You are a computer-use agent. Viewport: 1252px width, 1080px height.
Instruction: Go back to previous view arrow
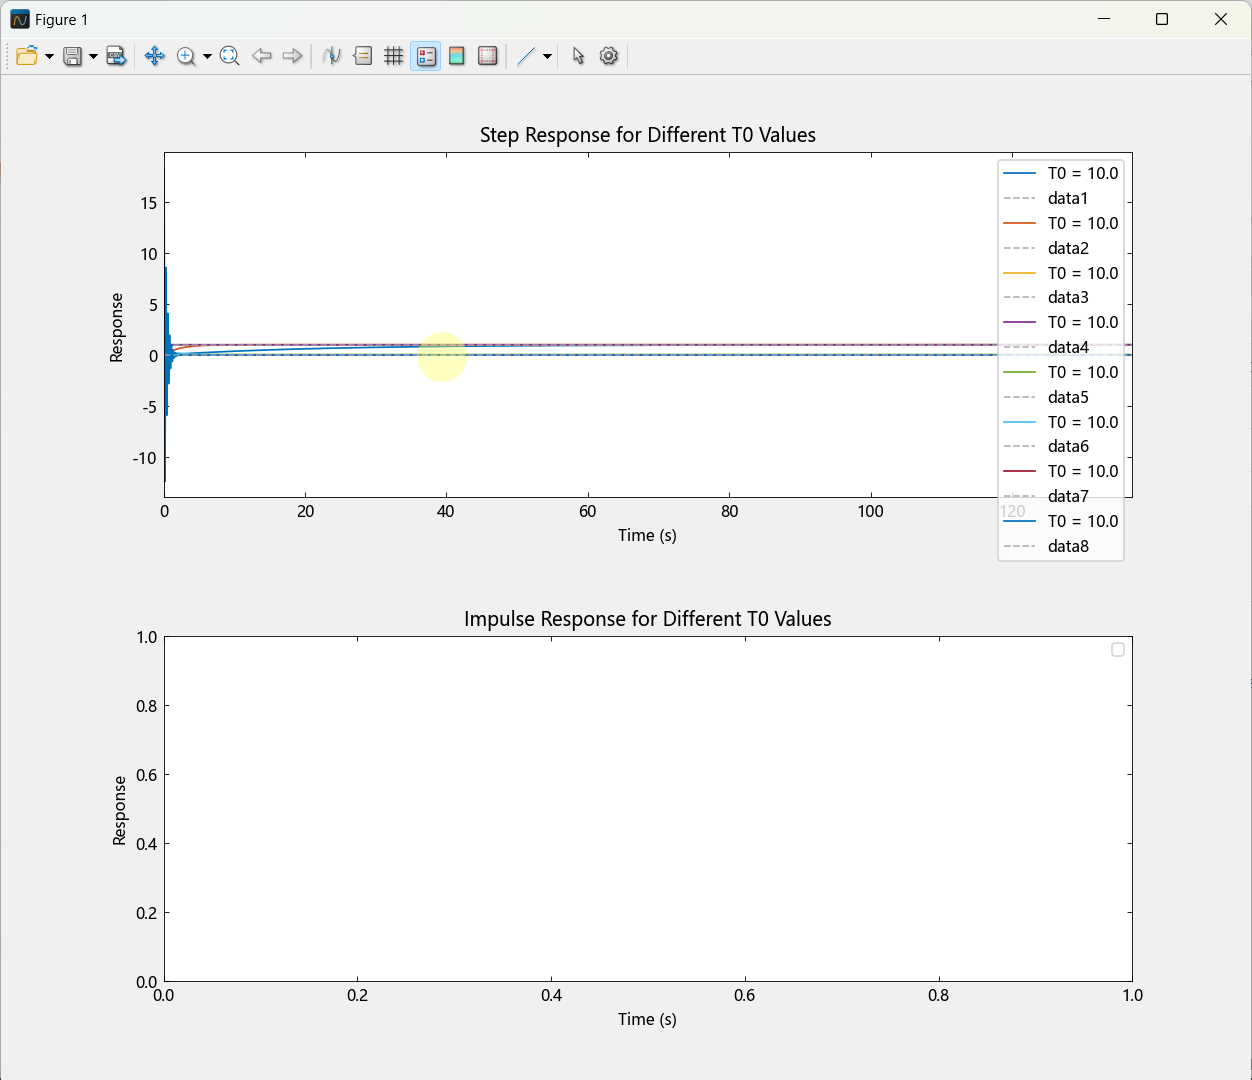pos(262,56)
